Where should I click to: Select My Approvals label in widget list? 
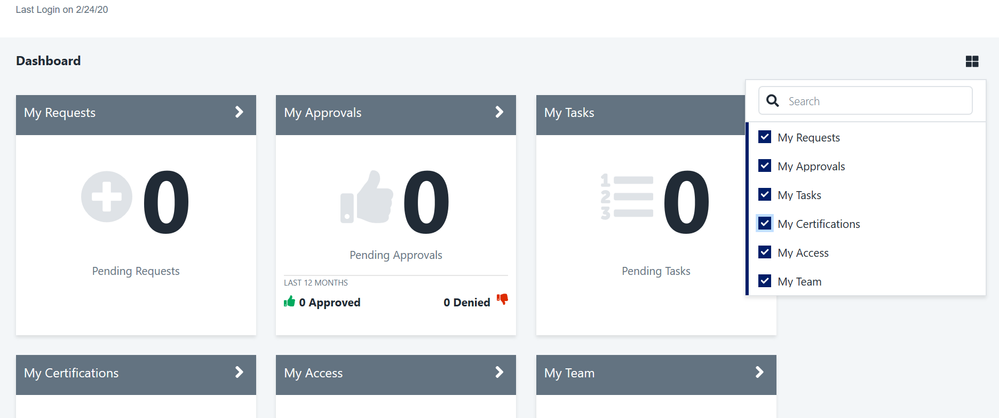point(811,166)
